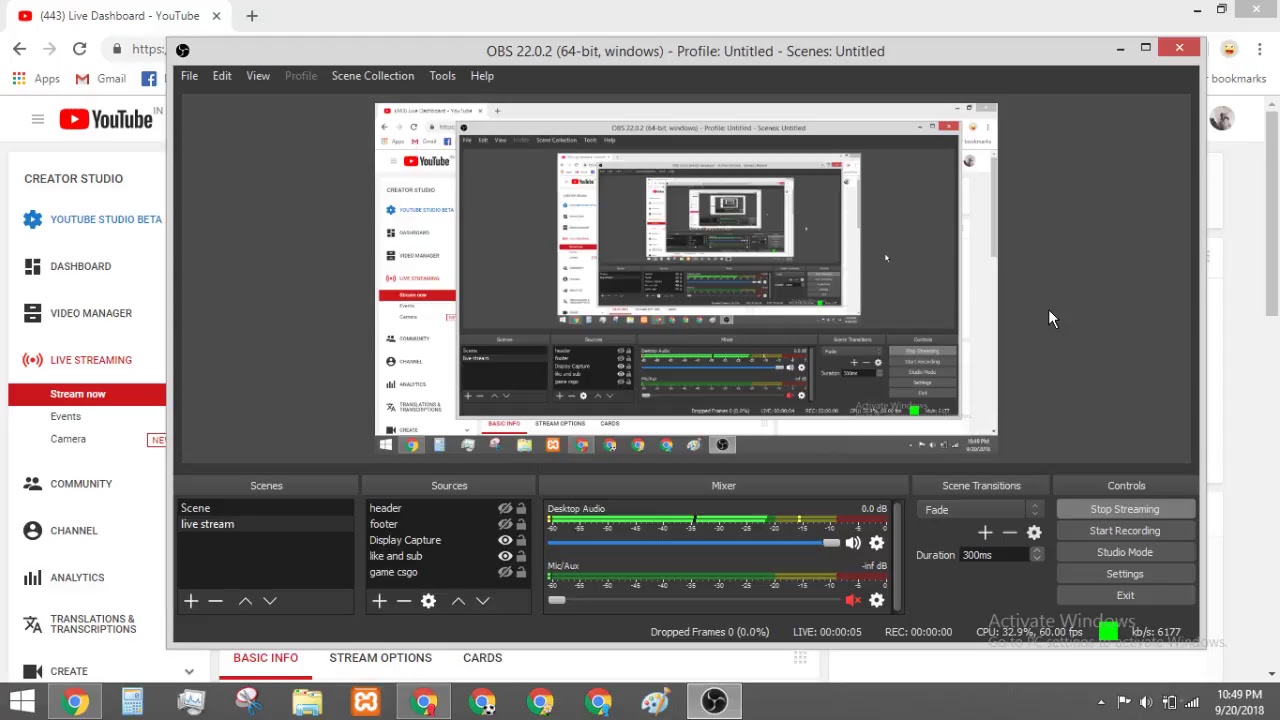Screen dimensions: 1280x720
Task: Mute Desktop Audio speaker icon
Action: point(853,543)
